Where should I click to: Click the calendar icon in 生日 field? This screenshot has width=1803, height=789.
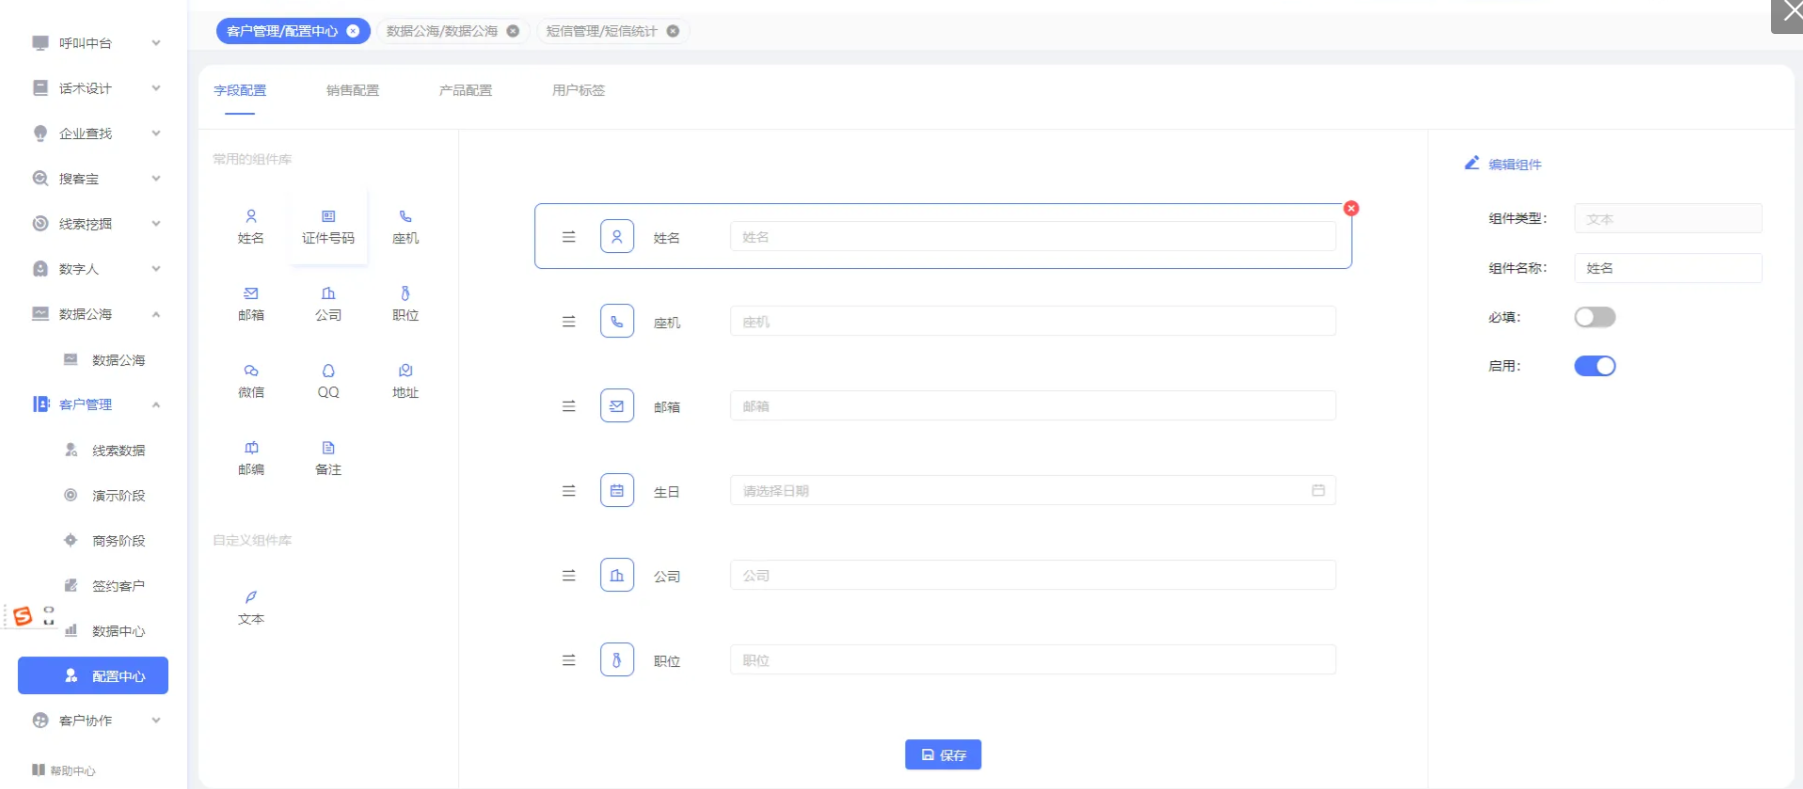click(x=1318, y=490)
